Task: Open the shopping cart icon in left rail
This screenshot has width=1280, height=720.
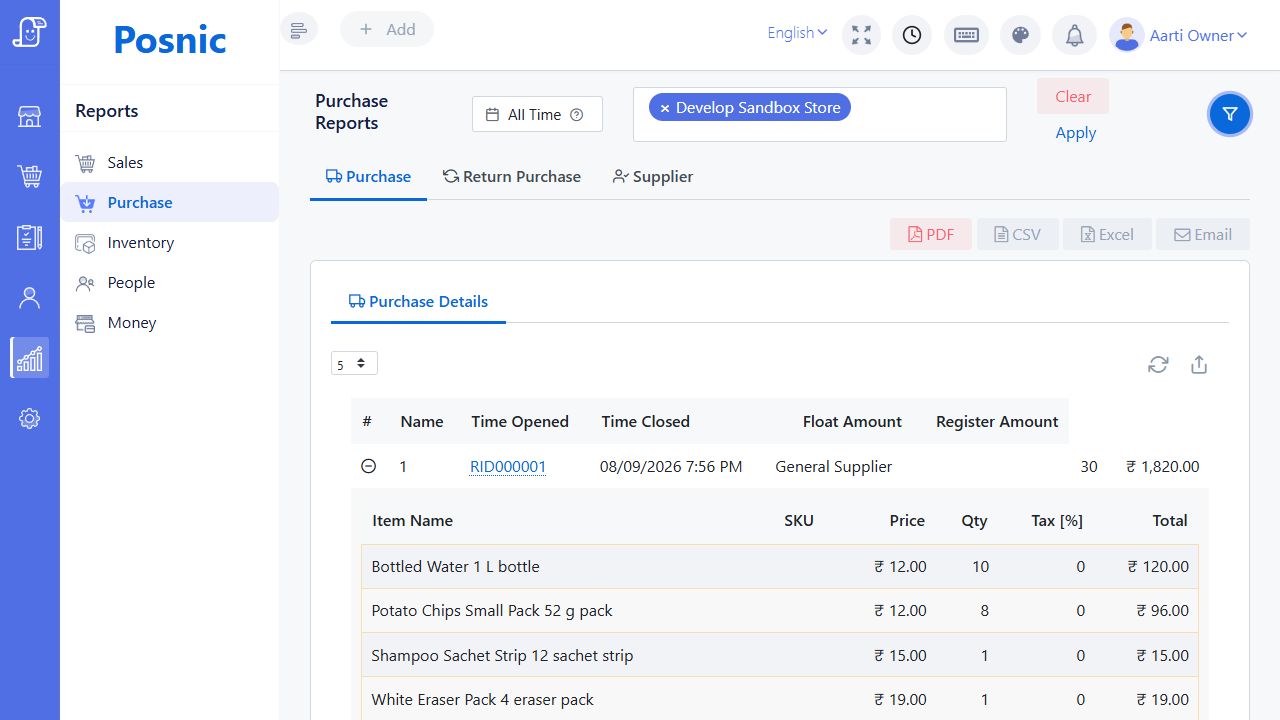Action: point(29,177)
